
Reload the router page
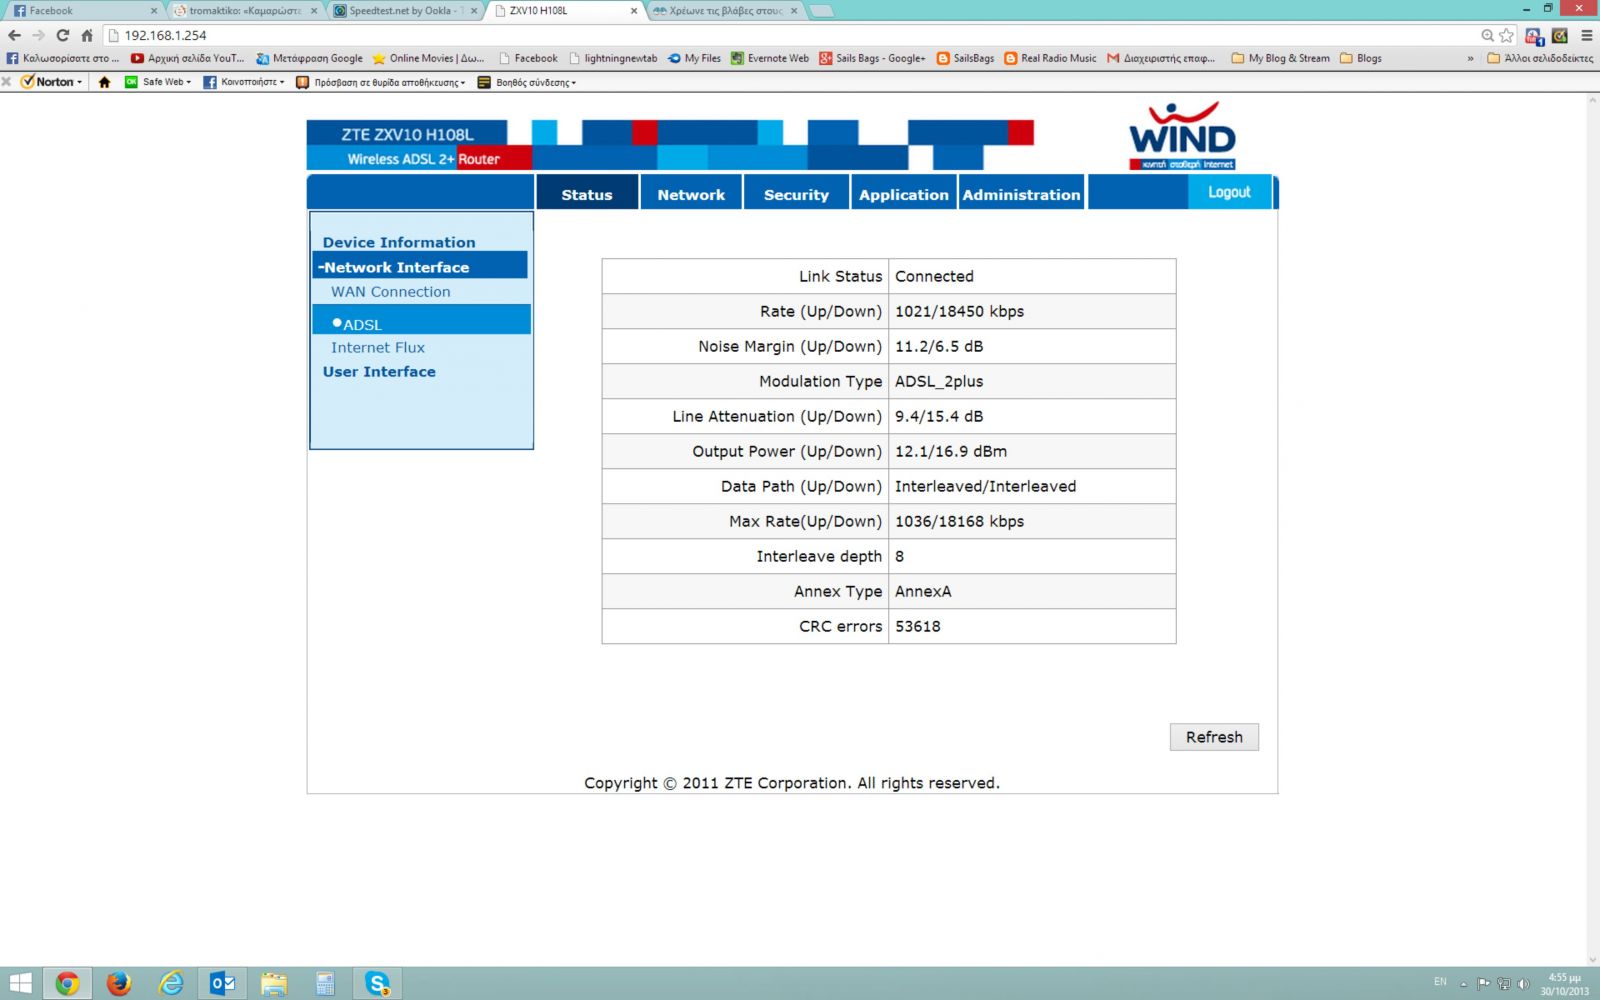point(62,35)
